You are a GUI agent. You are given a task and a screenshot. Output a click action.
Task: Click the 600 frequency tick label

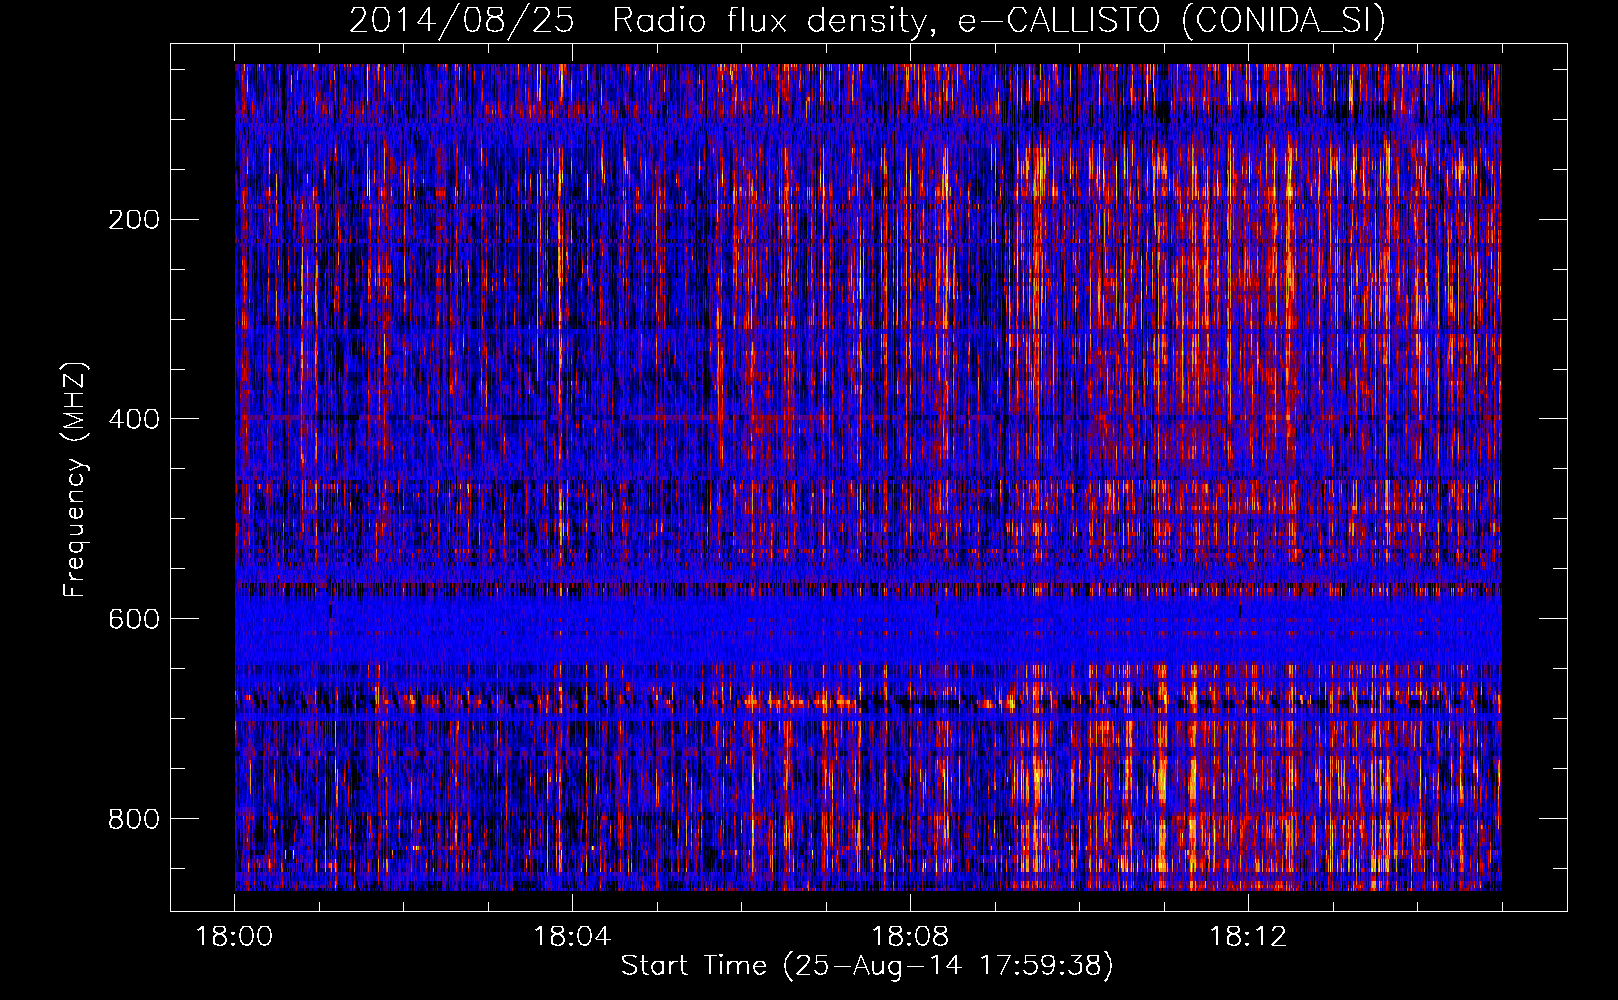point(134,619)
